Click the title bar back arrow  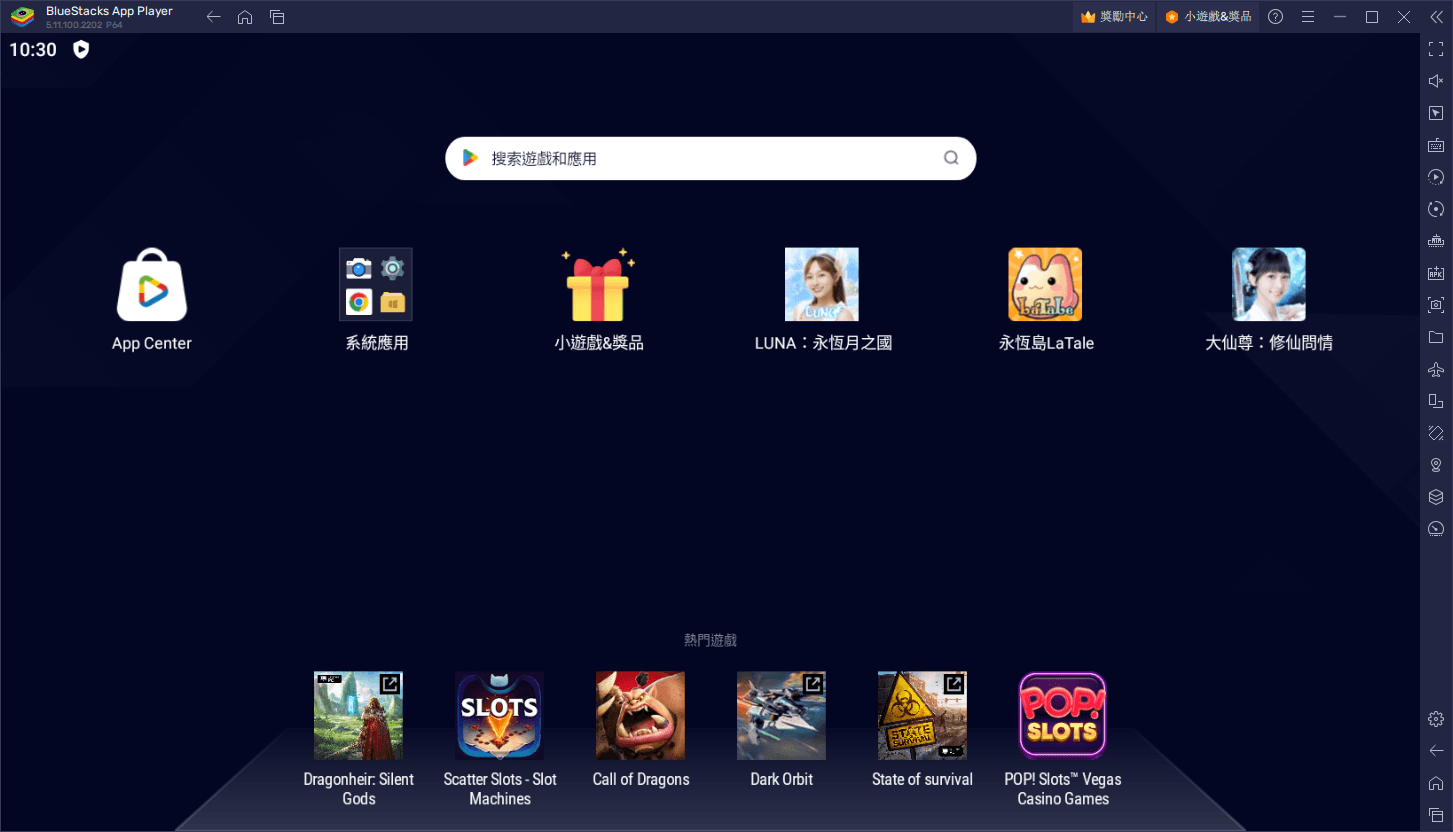click(213, 17)
